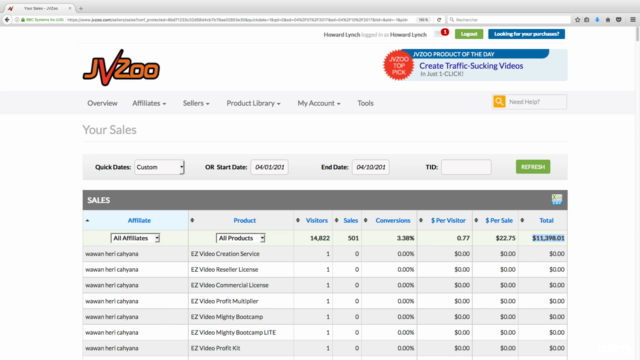Go back with the browser back arrow
The width and height of the screenshot is (640, 360).
[7, 20]
